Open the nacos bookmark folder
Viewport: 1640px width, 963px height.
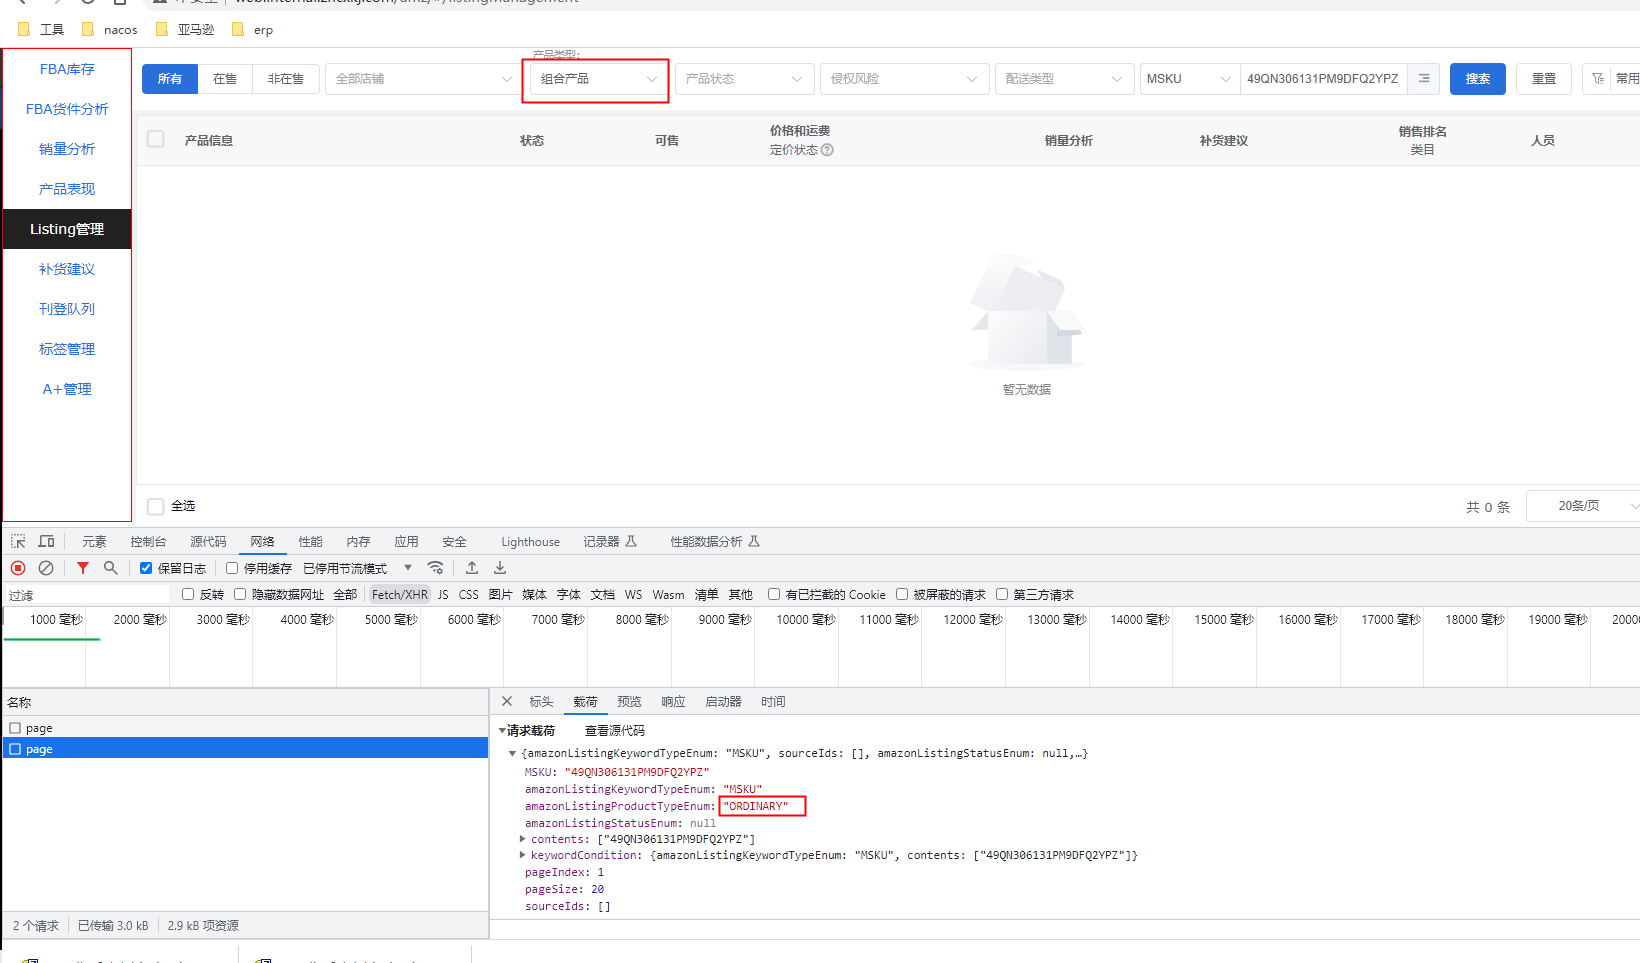(x=110, y=29)
